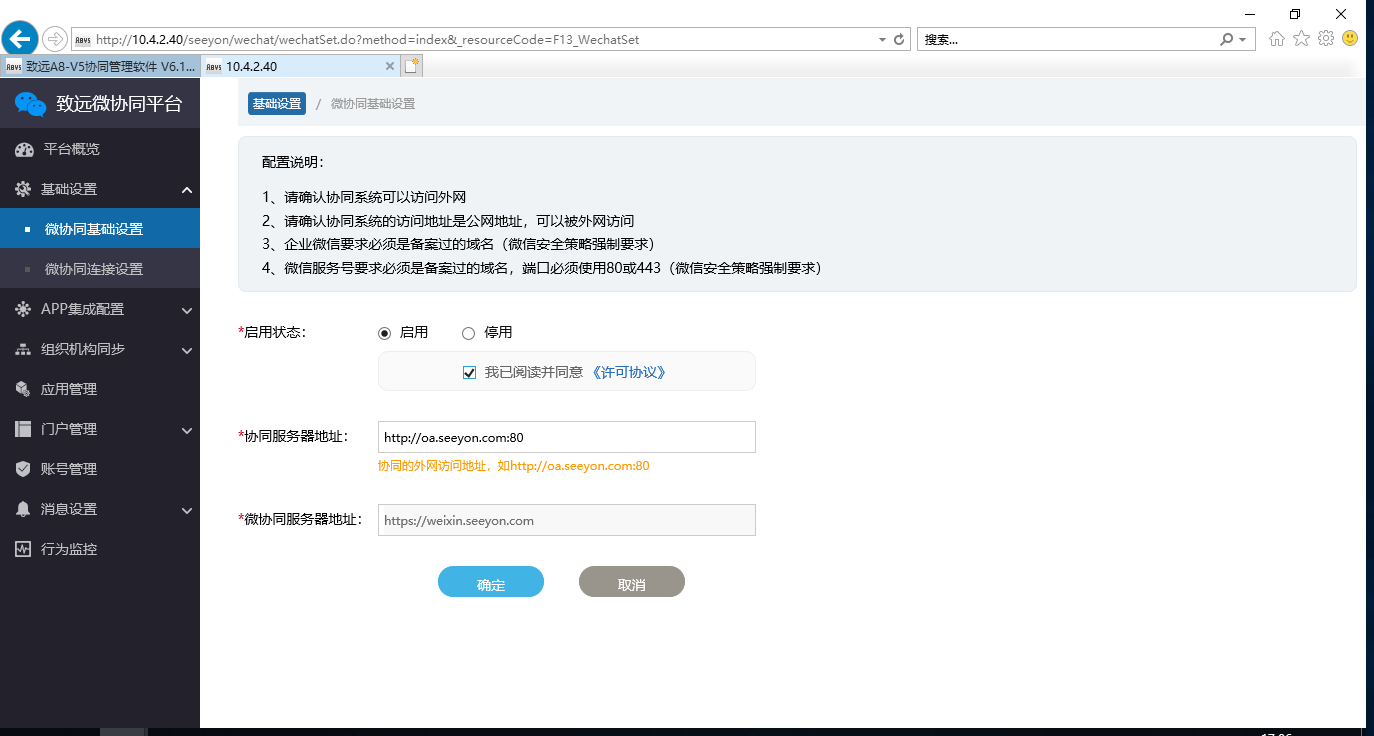Click the 确定 confirm button
1374x736 pixels.
491,582
